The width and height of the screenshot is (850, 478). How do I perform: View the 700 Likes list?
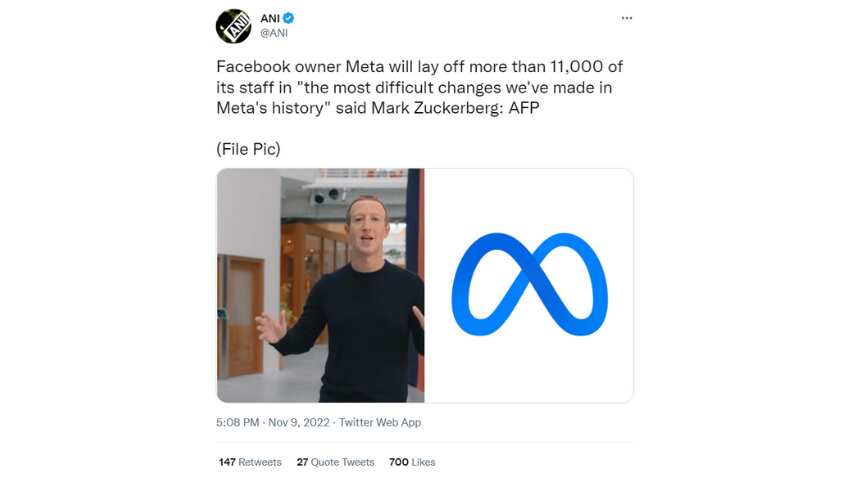[412, 462]
